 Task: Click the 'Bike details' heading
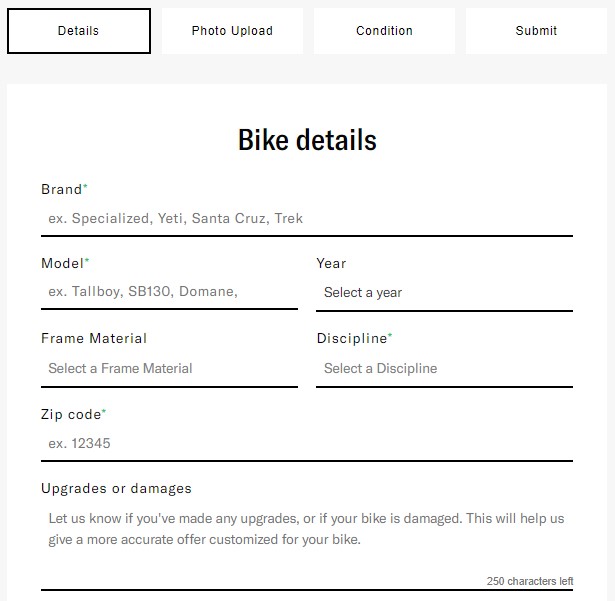coord(307,139)
